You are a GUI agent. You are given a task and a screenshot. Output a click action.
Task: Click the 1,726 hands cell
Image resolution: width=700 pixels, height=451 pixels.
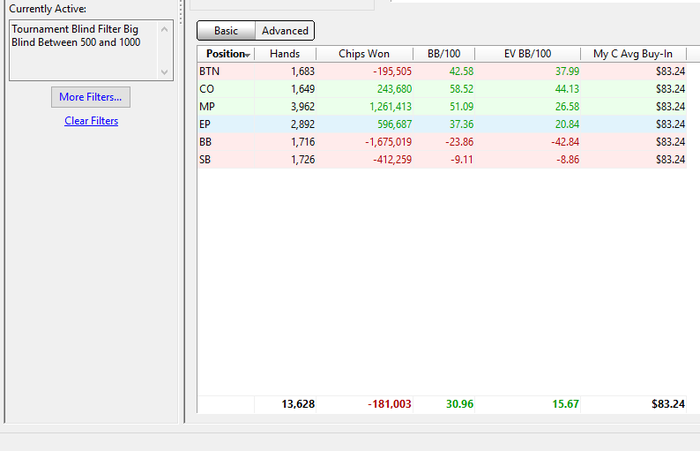click(303, 159)
